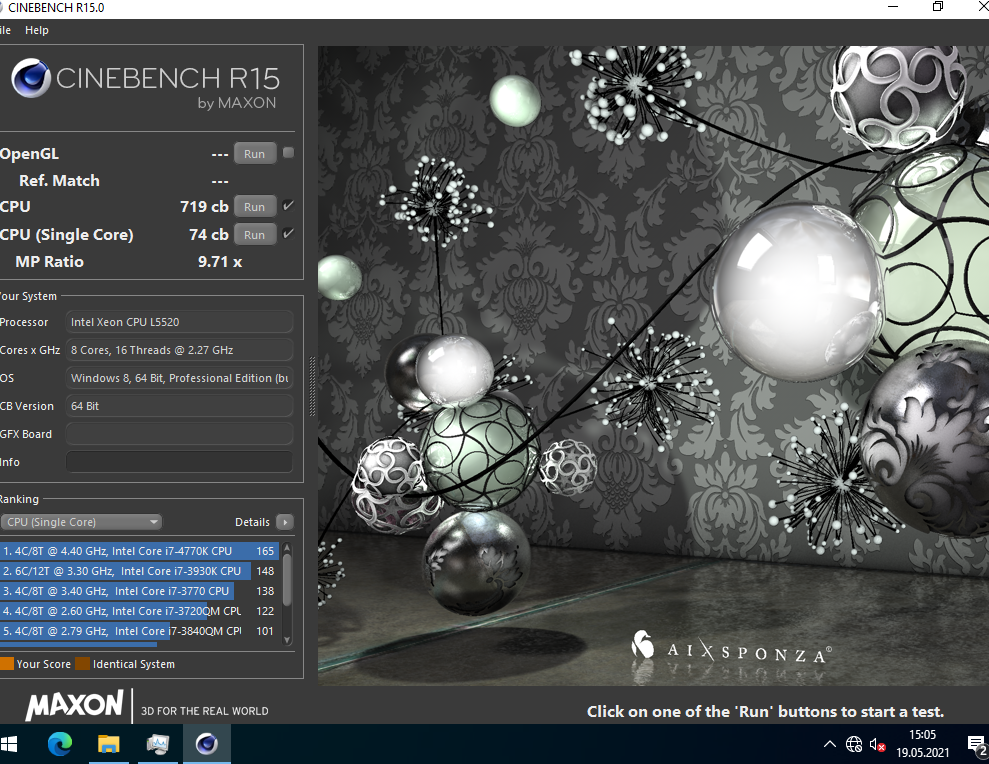Open the Help menu
Image resolution: width=989 pixels, height=764 pixels.
(x=37, y=30)
